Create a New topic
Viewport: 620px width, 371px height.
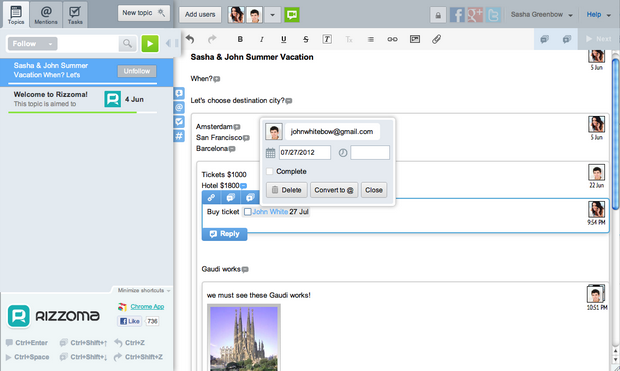[144, 13]
